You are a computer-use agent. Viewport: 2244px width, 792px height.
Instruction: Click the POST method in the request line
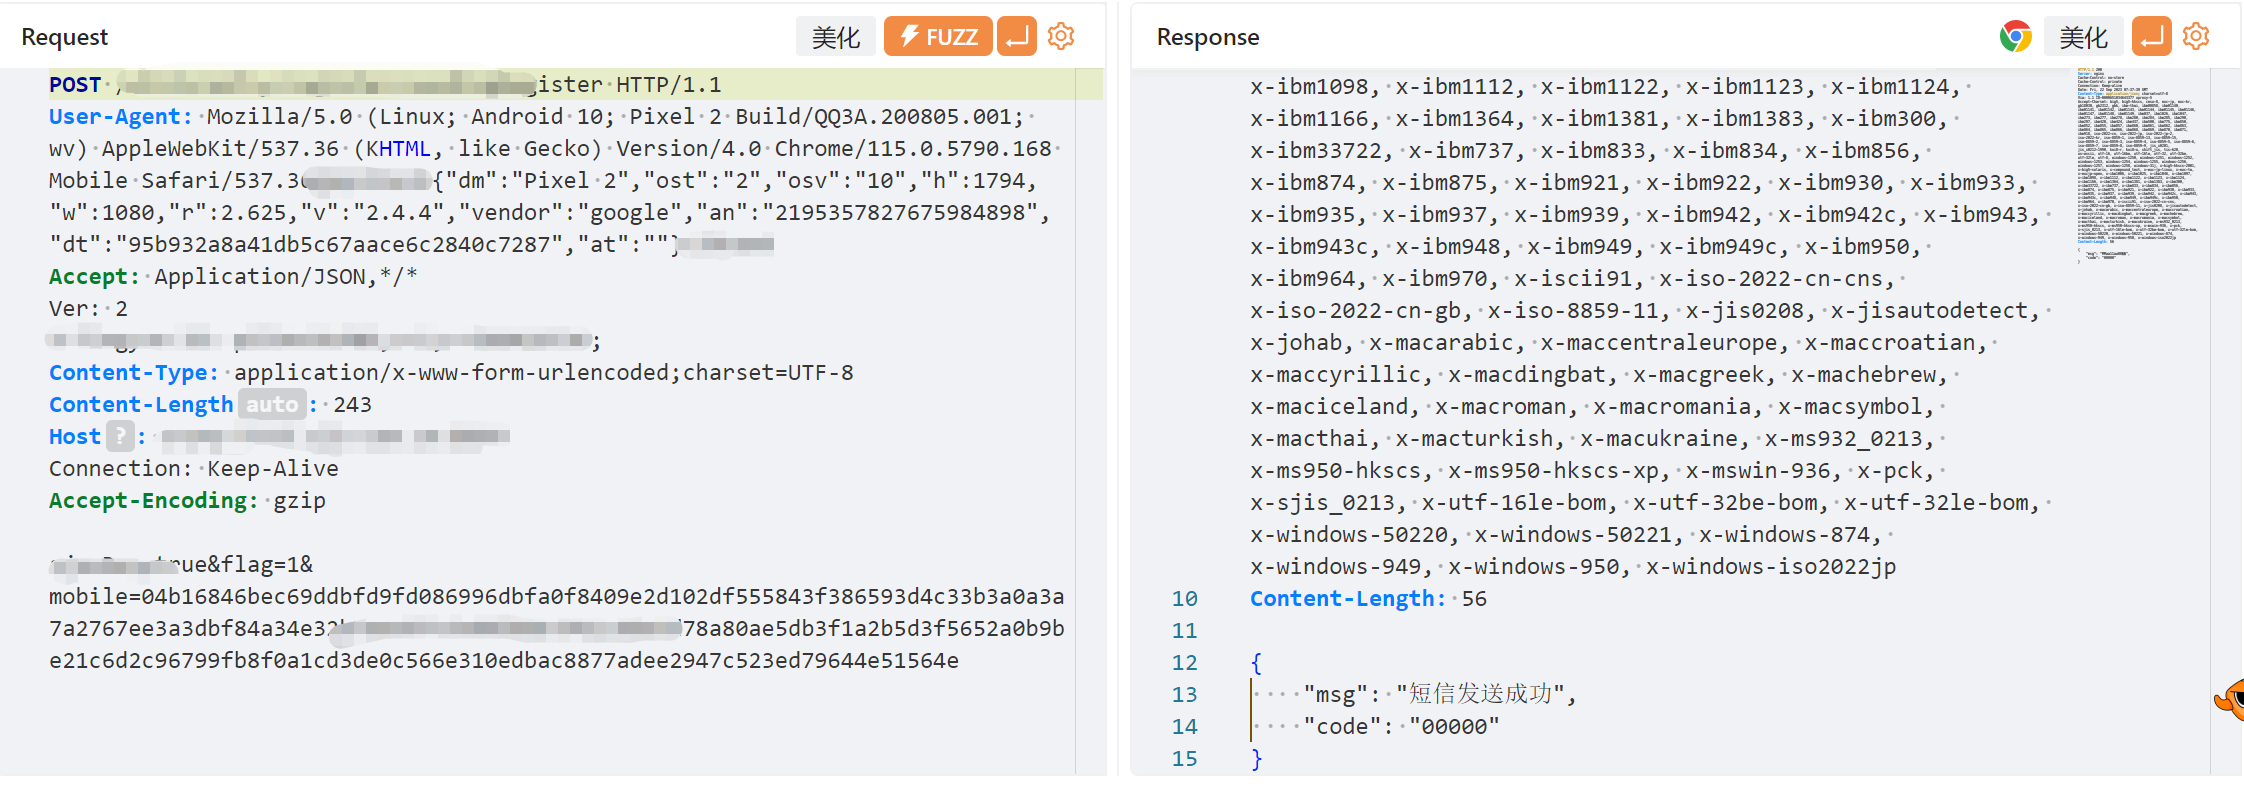(x=75, y=85)
